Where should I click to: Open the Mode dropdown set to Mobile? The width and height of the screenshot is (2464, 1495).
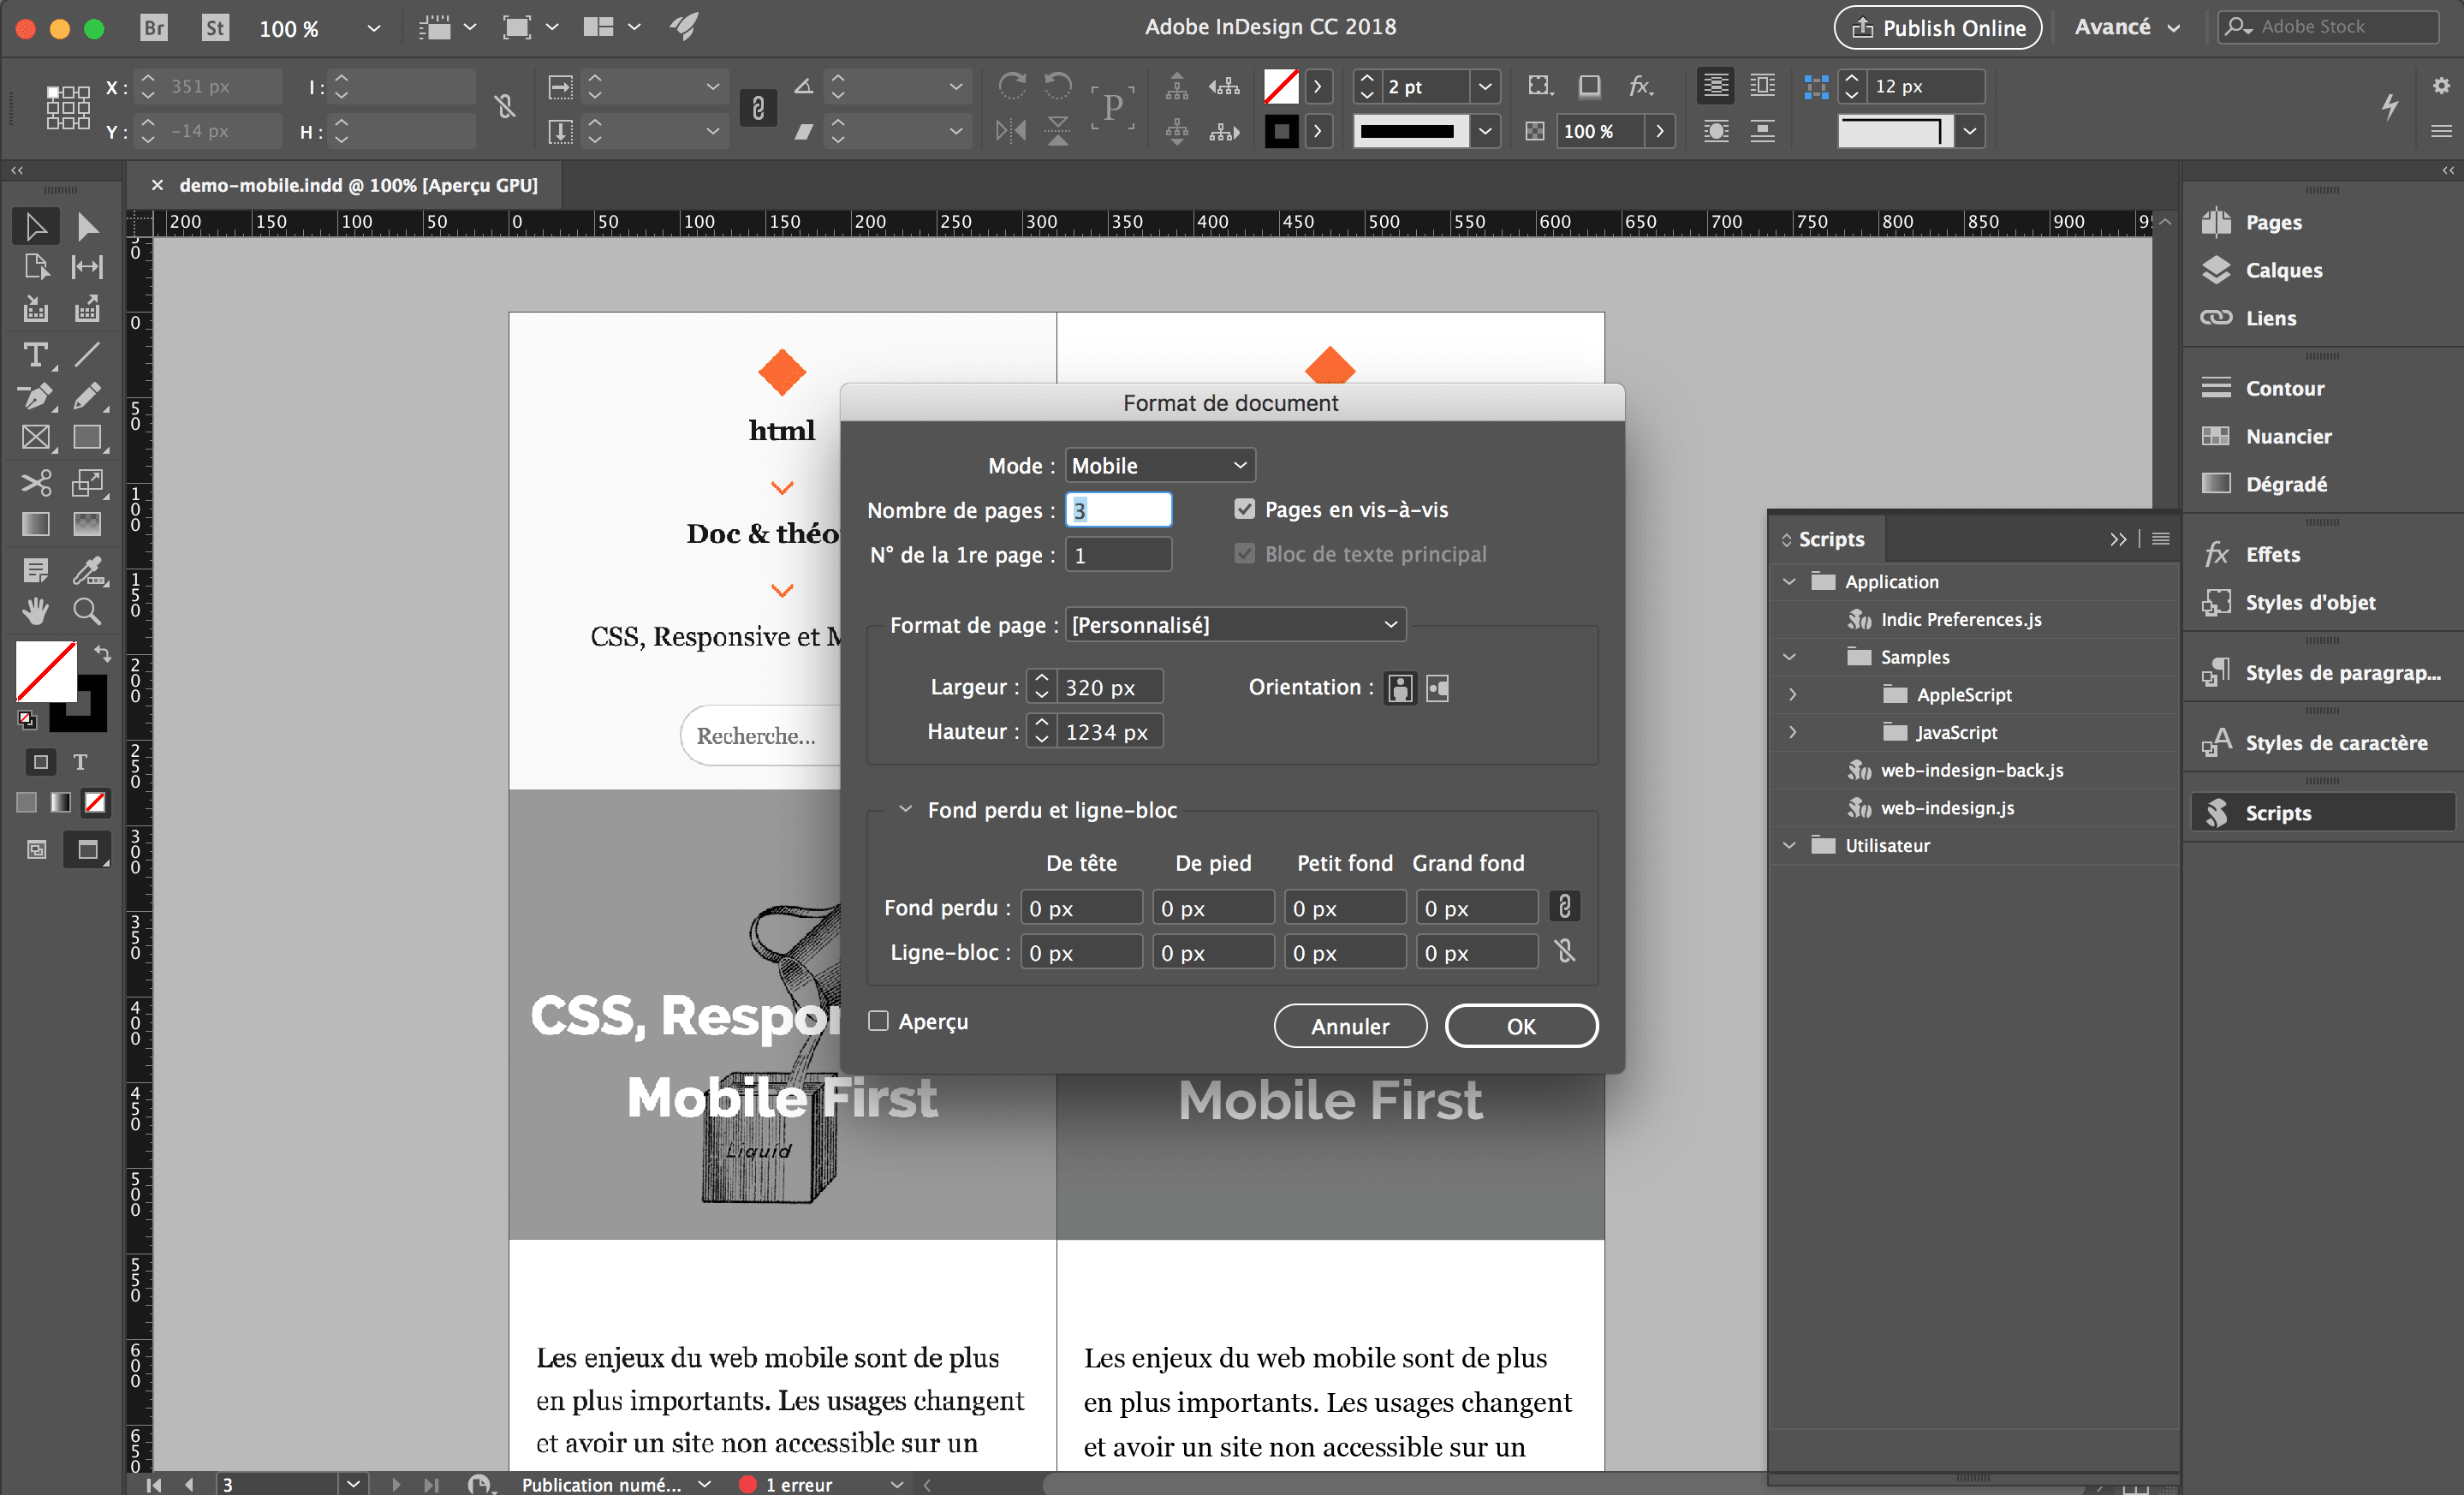point(1159,466)
